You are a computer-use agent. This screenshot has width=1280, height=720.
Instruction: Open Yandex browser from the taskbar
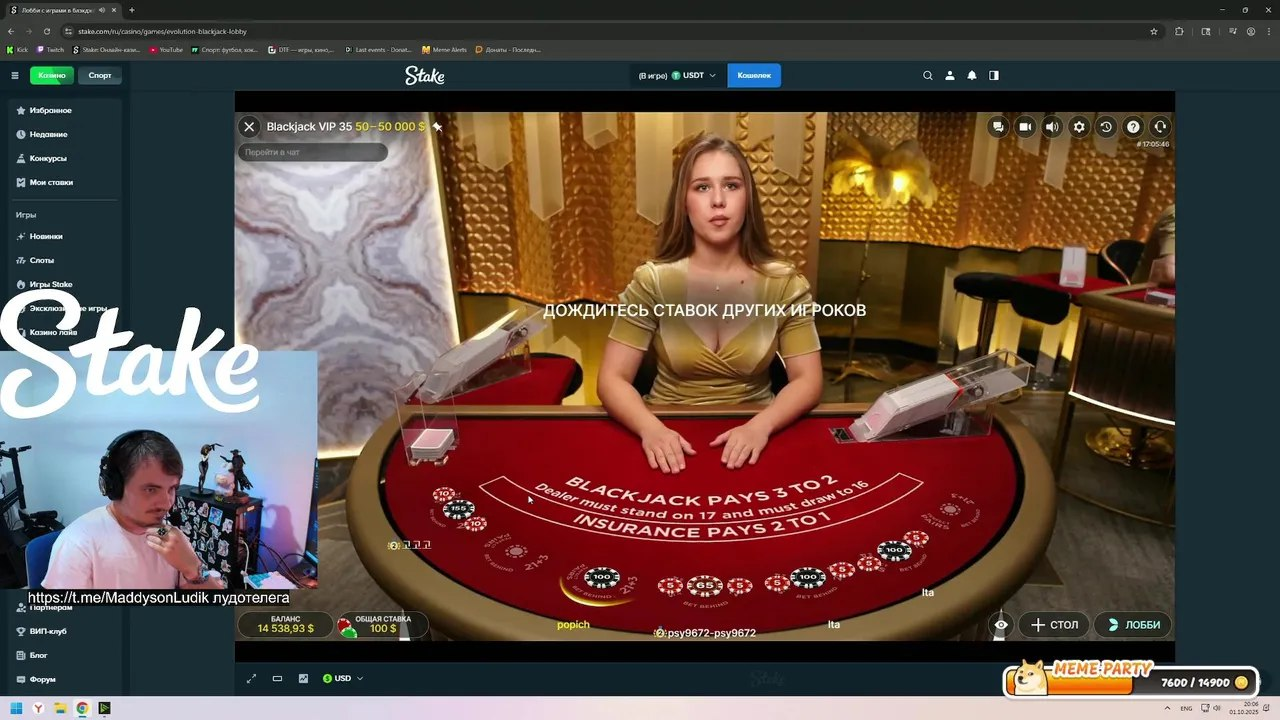point(38,708)
